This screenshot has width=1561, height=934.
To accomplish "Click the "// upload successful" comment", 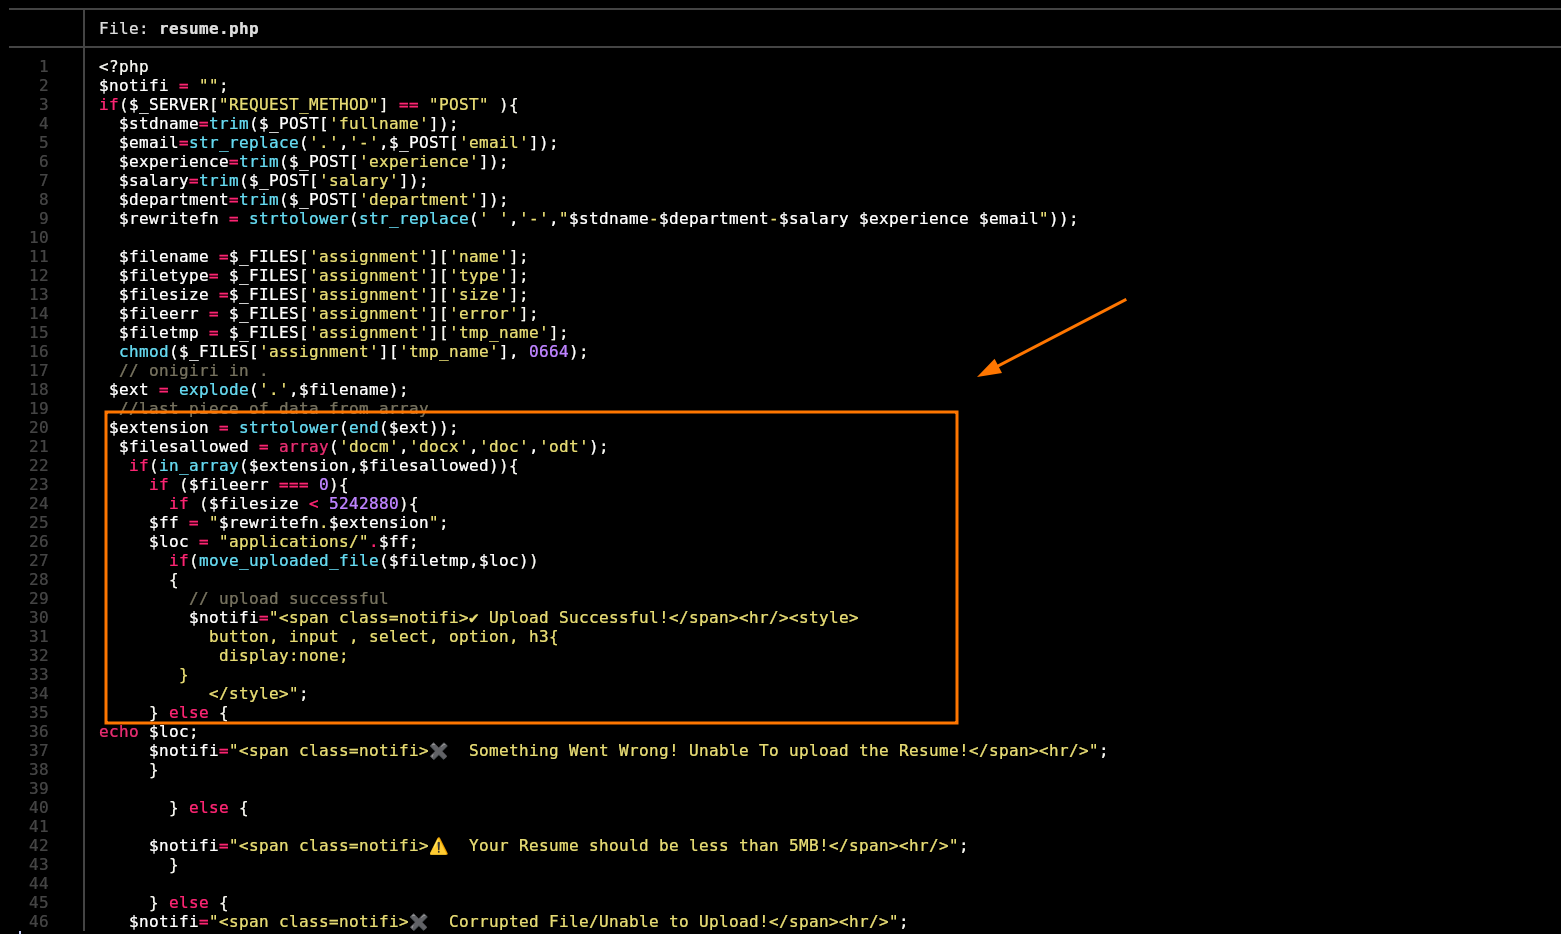I will pos(289,599).
